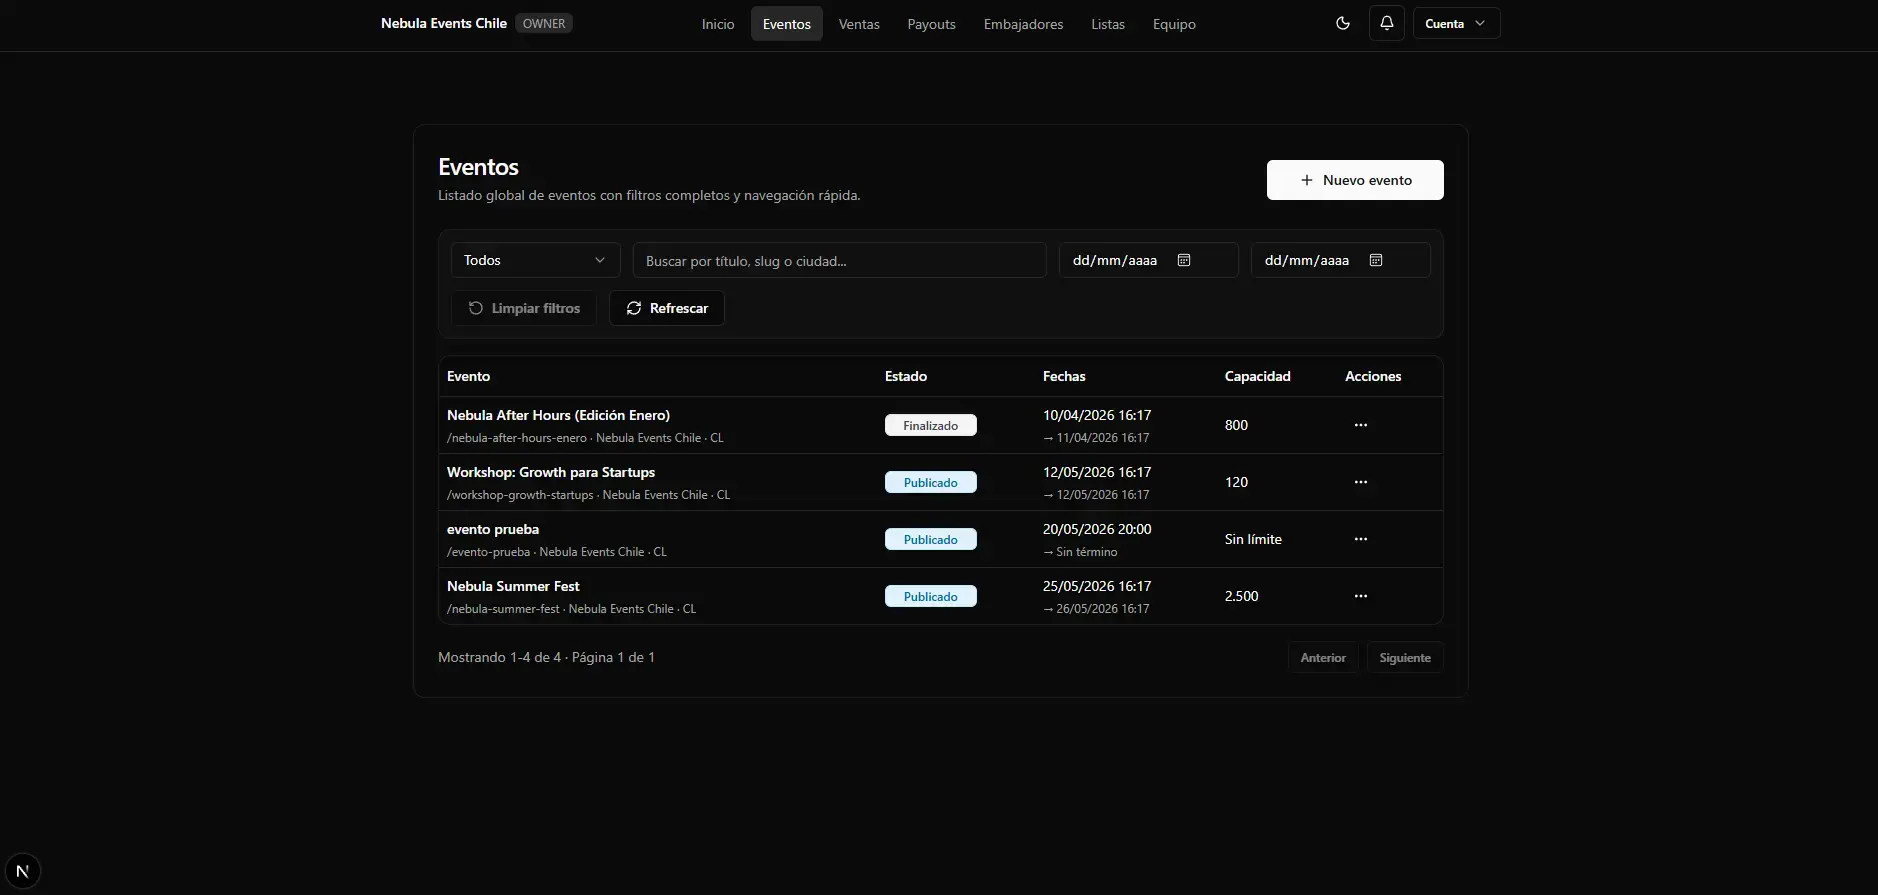Open the Payouts tab

point(932,24)
